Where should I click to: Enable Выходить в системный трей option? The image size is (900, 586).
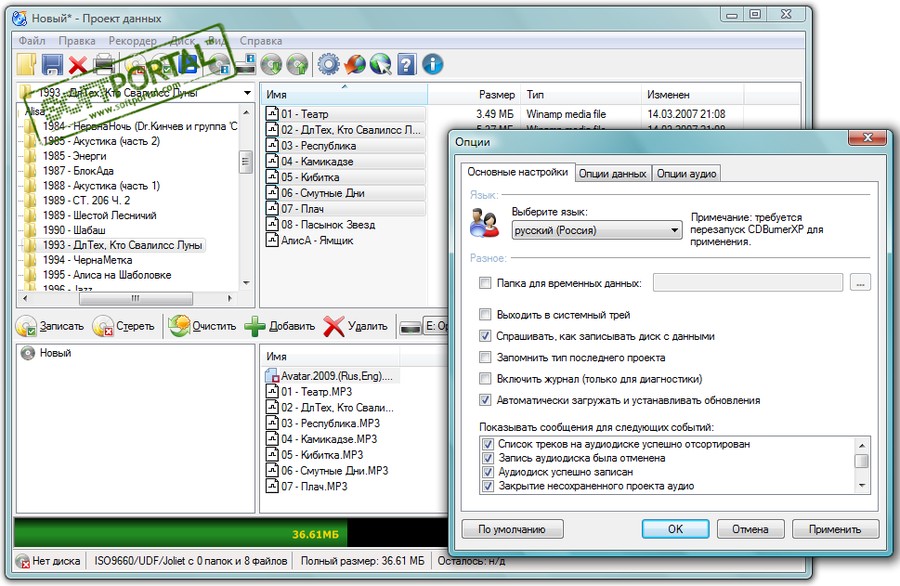tap(485, 315)
